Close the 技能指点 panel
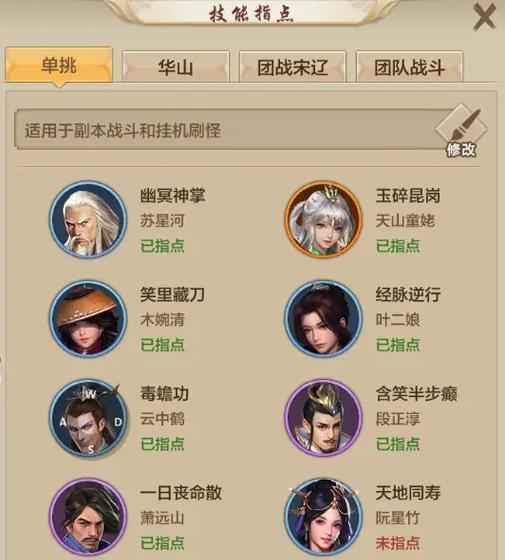The height and width of the screenshot is (560, 505). 484,17
